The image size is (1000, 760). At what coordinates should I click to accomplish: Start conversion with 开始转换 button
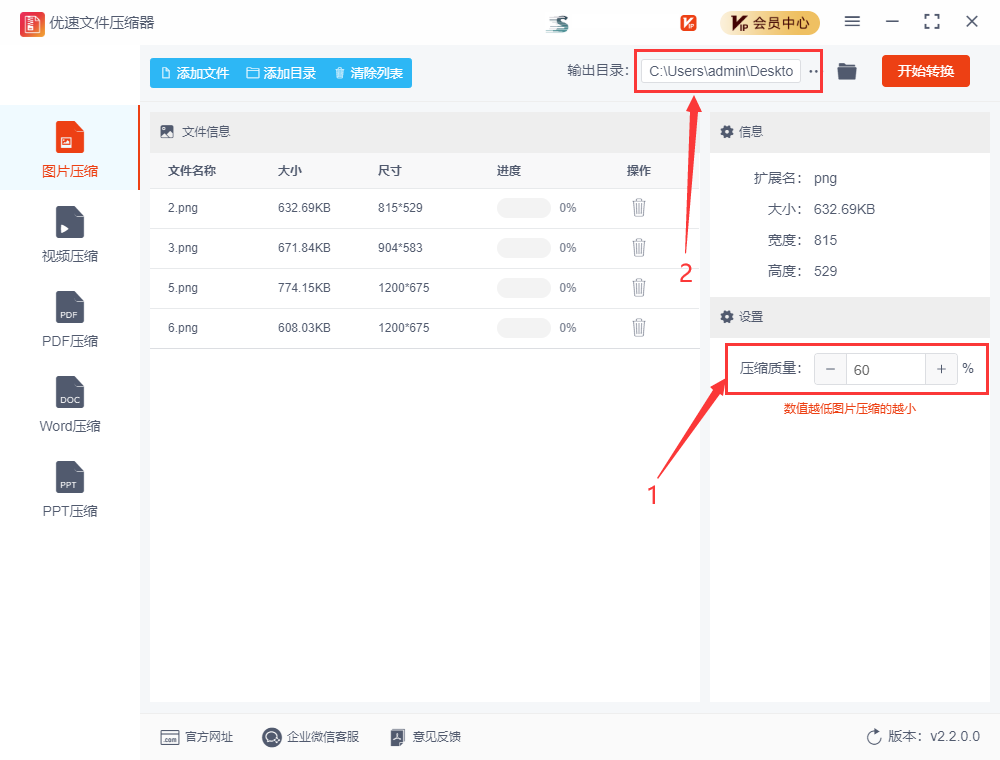pyautogui.click(x=925, y=71)
